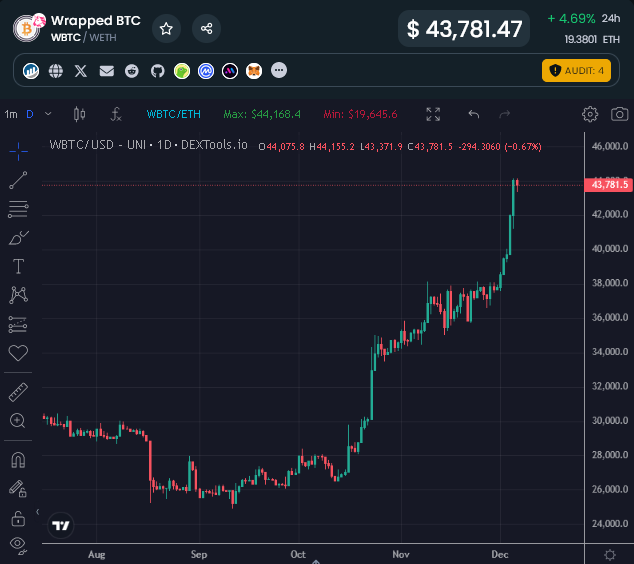Viewport: 634px width, 564px height.
Task: Open the indicators fx menu
Action: click(116, 114)
